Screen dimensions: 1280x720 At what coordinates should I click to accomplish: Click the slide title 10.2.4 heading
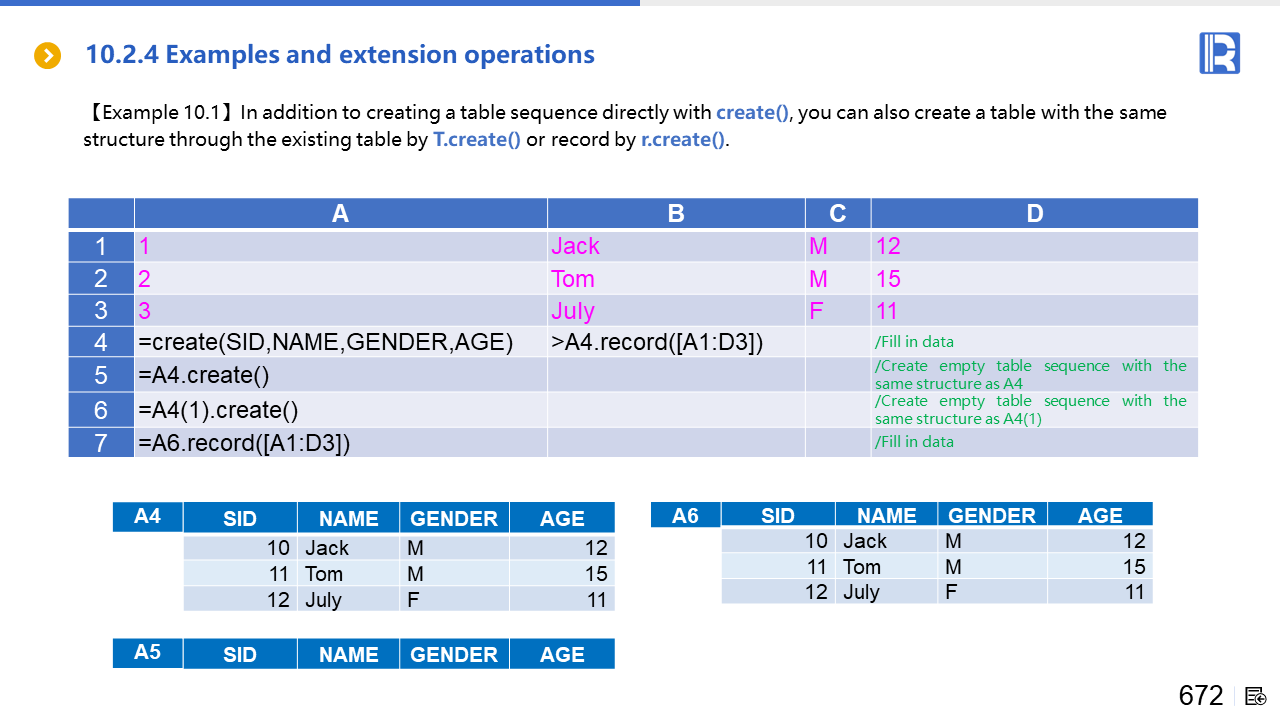(x=340, y=55)
